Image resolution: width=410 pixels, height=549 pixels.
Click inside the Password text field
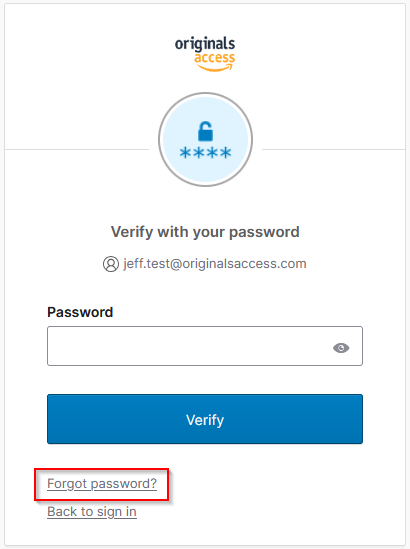[x=205, y=346]
